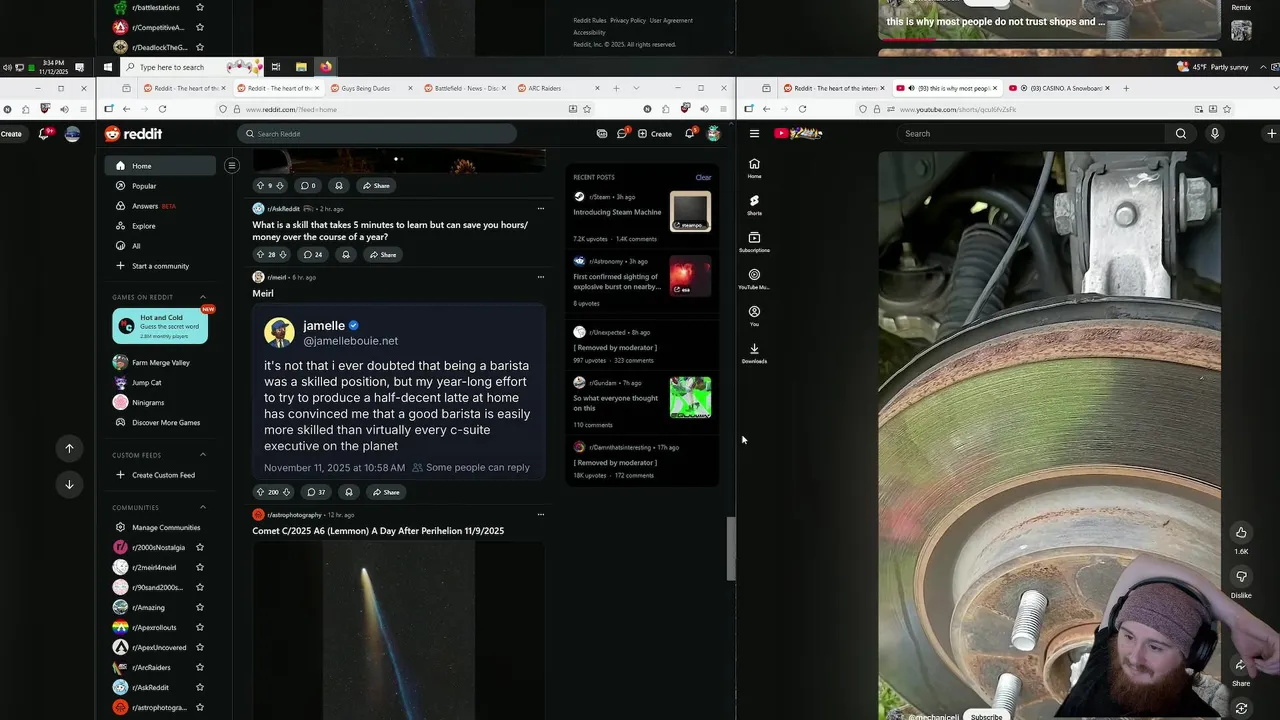This screenshot has height=720, width=1280.
Task: Open the Reddit logo home link
Action: [134, 134]
